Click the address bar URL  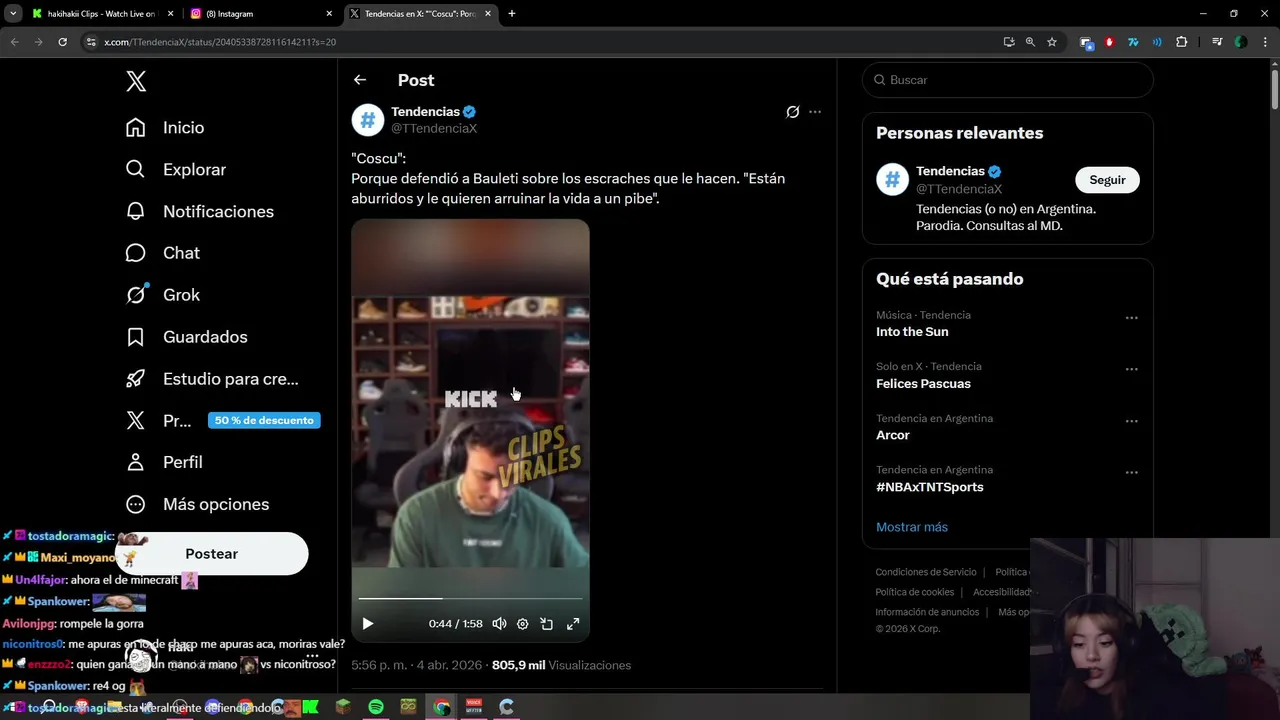220,42
